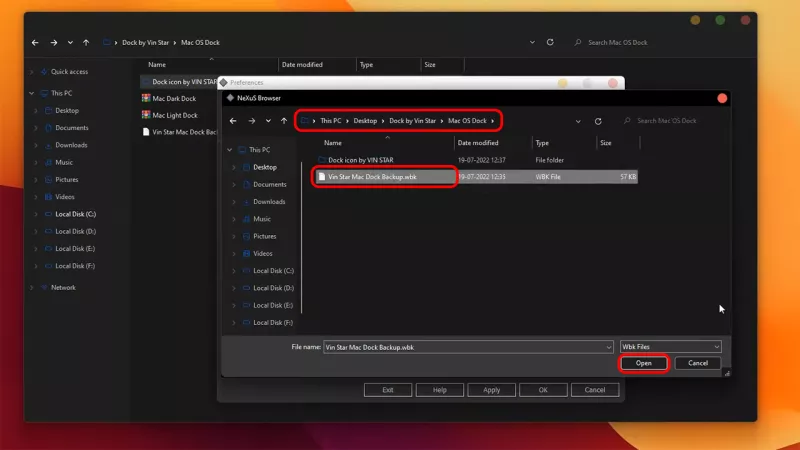Sort by Type column in NeXuS Browser
This screenshot has height=450, width=800.
(542, 143)
